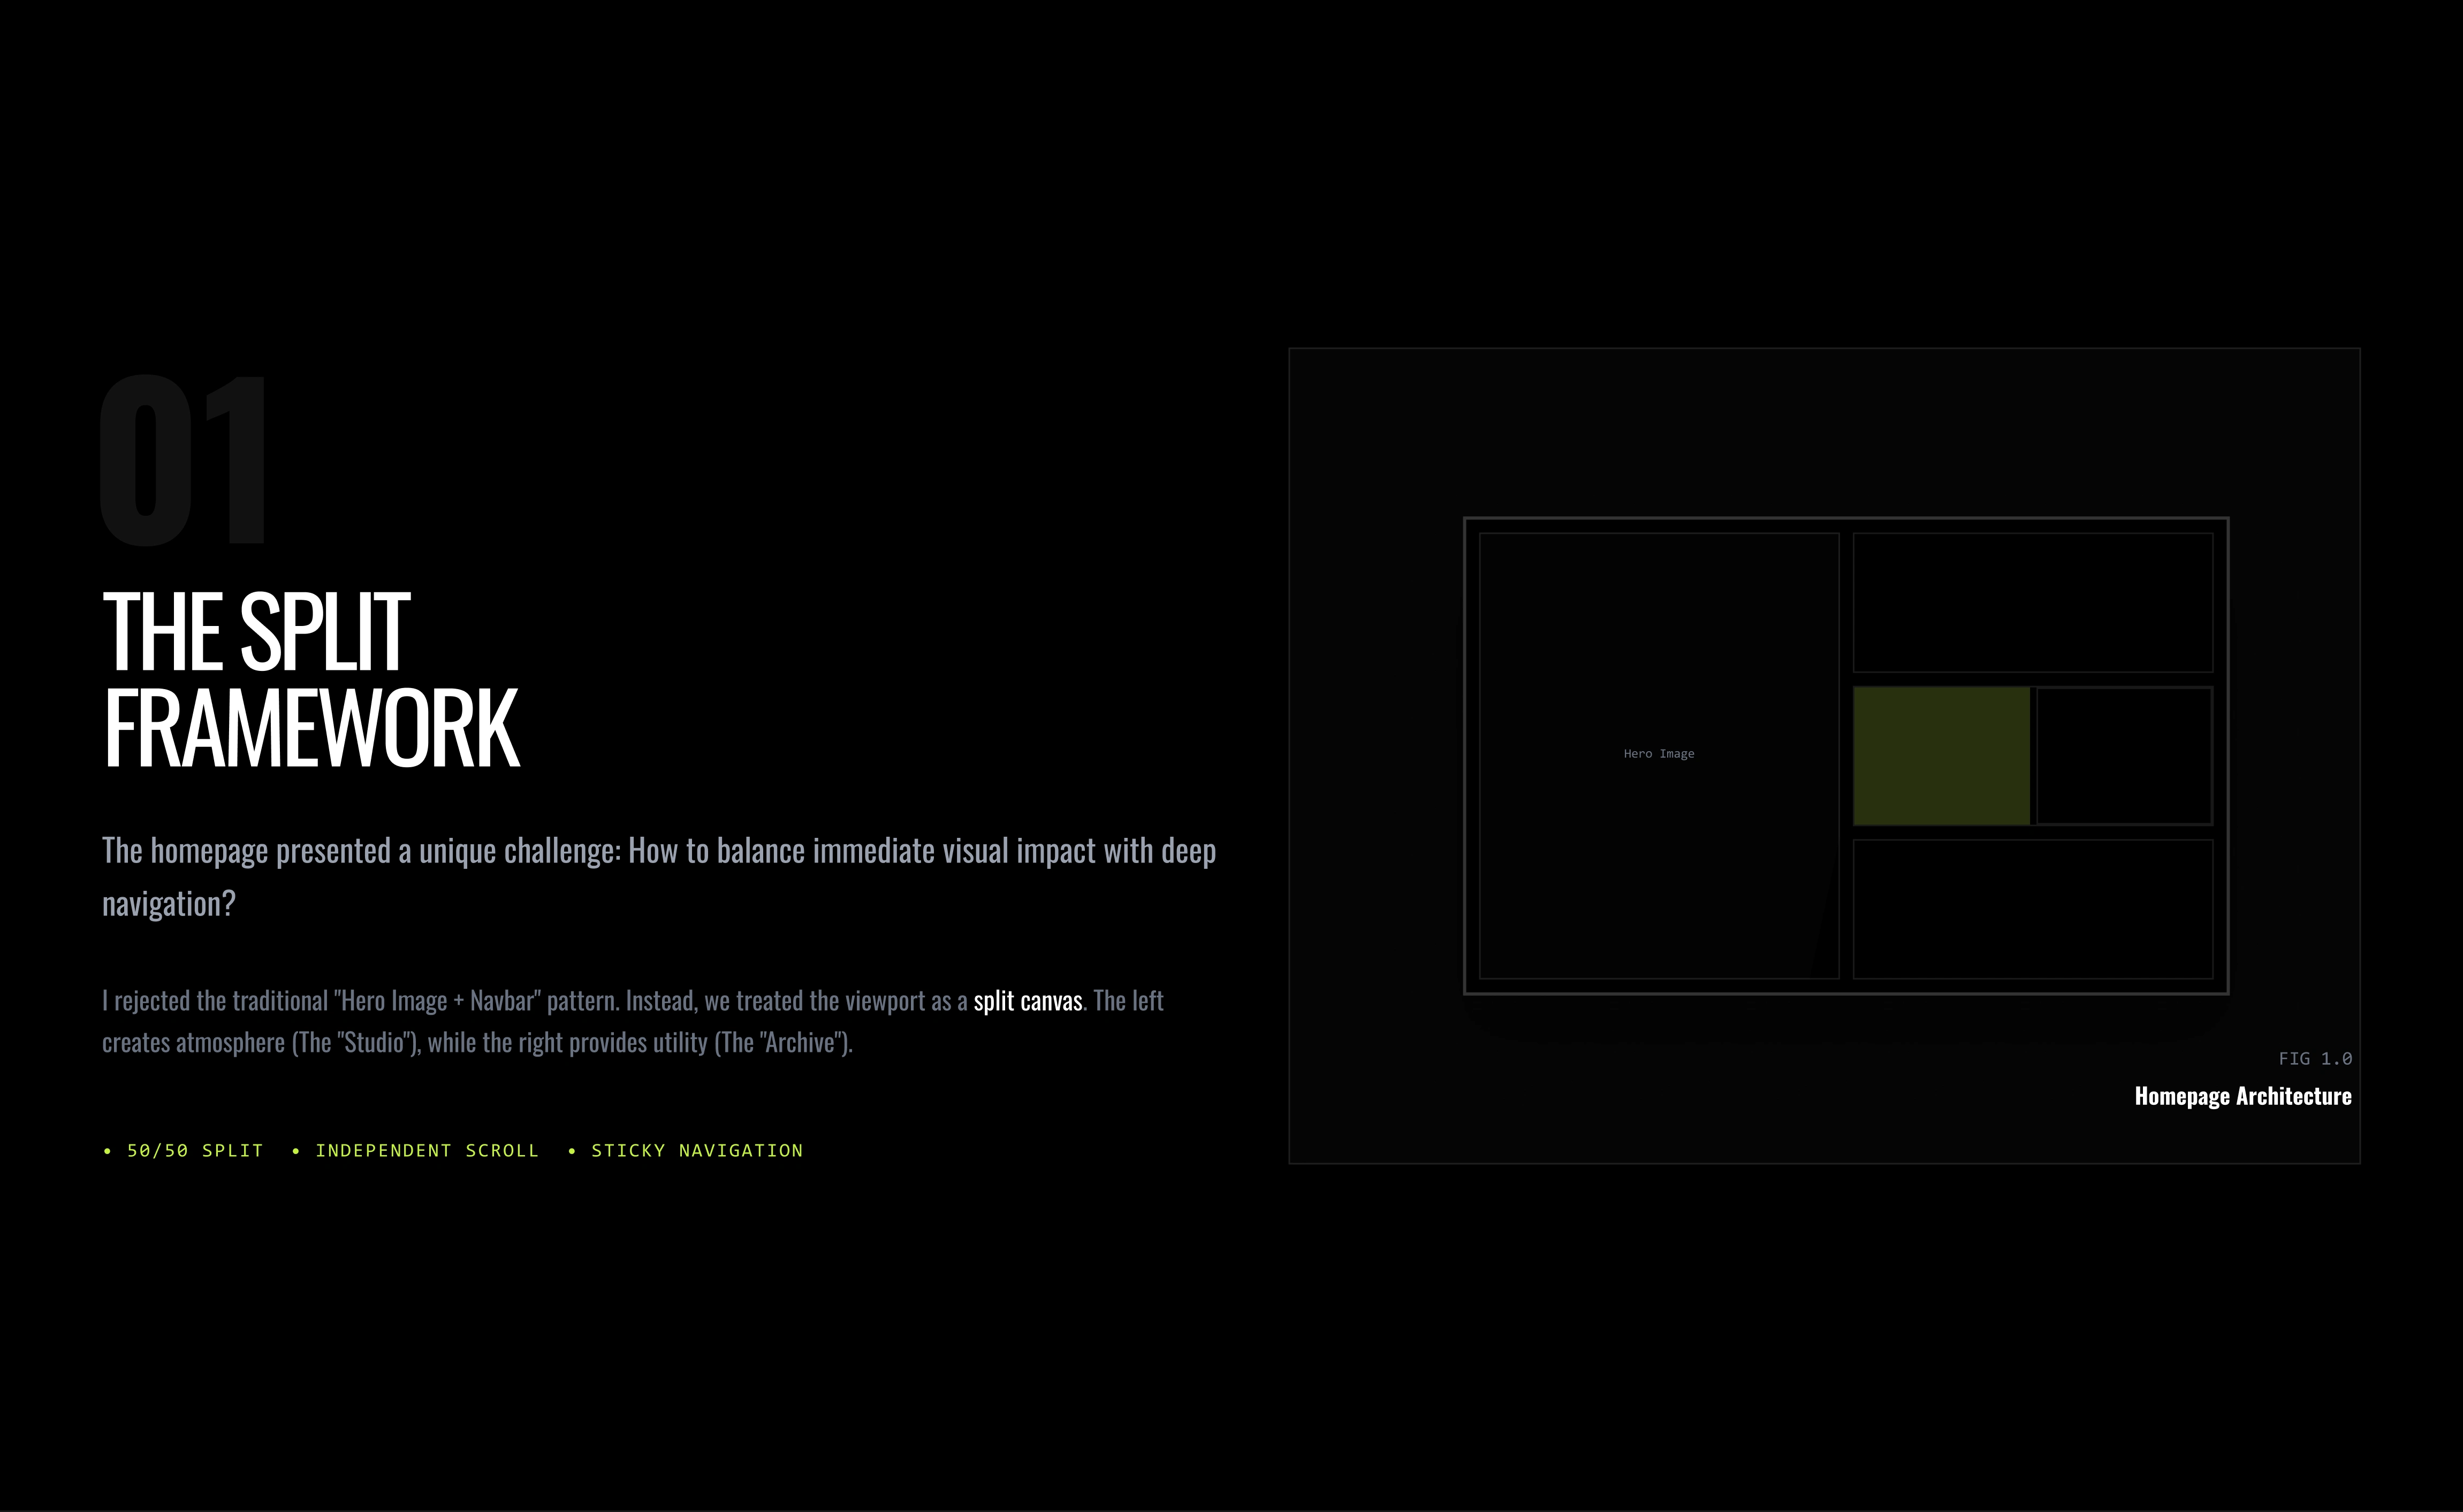Image resolution: width=2463 pixels, height=1512 pixels.
Task: Click the dark block beside the green block
Action: click(2123, 756)
